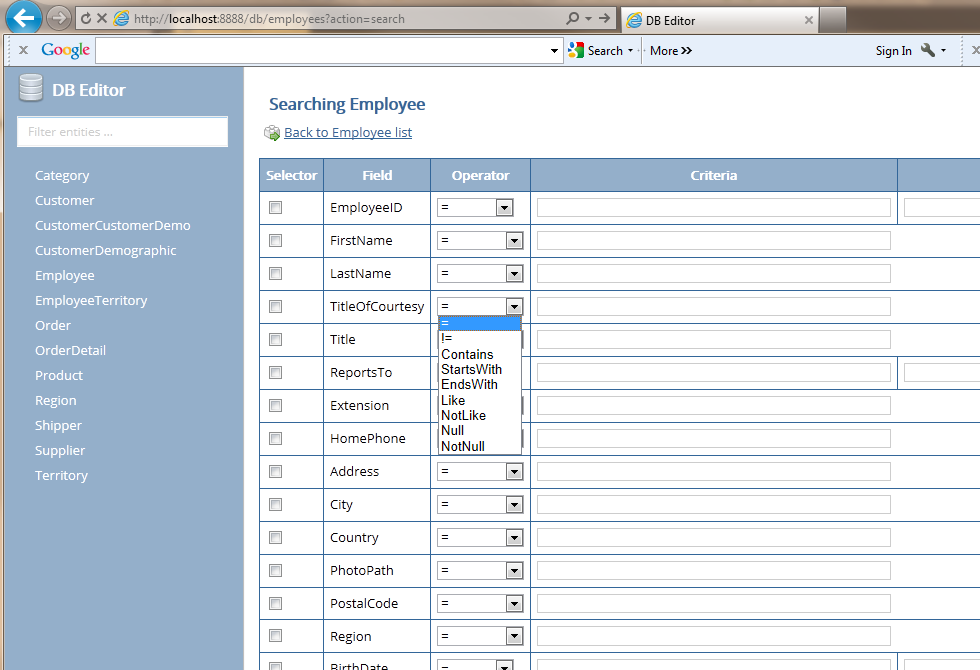Click the LastName criteria text field
Image resolution: width=980 pixels, height=670 pixels.
point(713,274)
